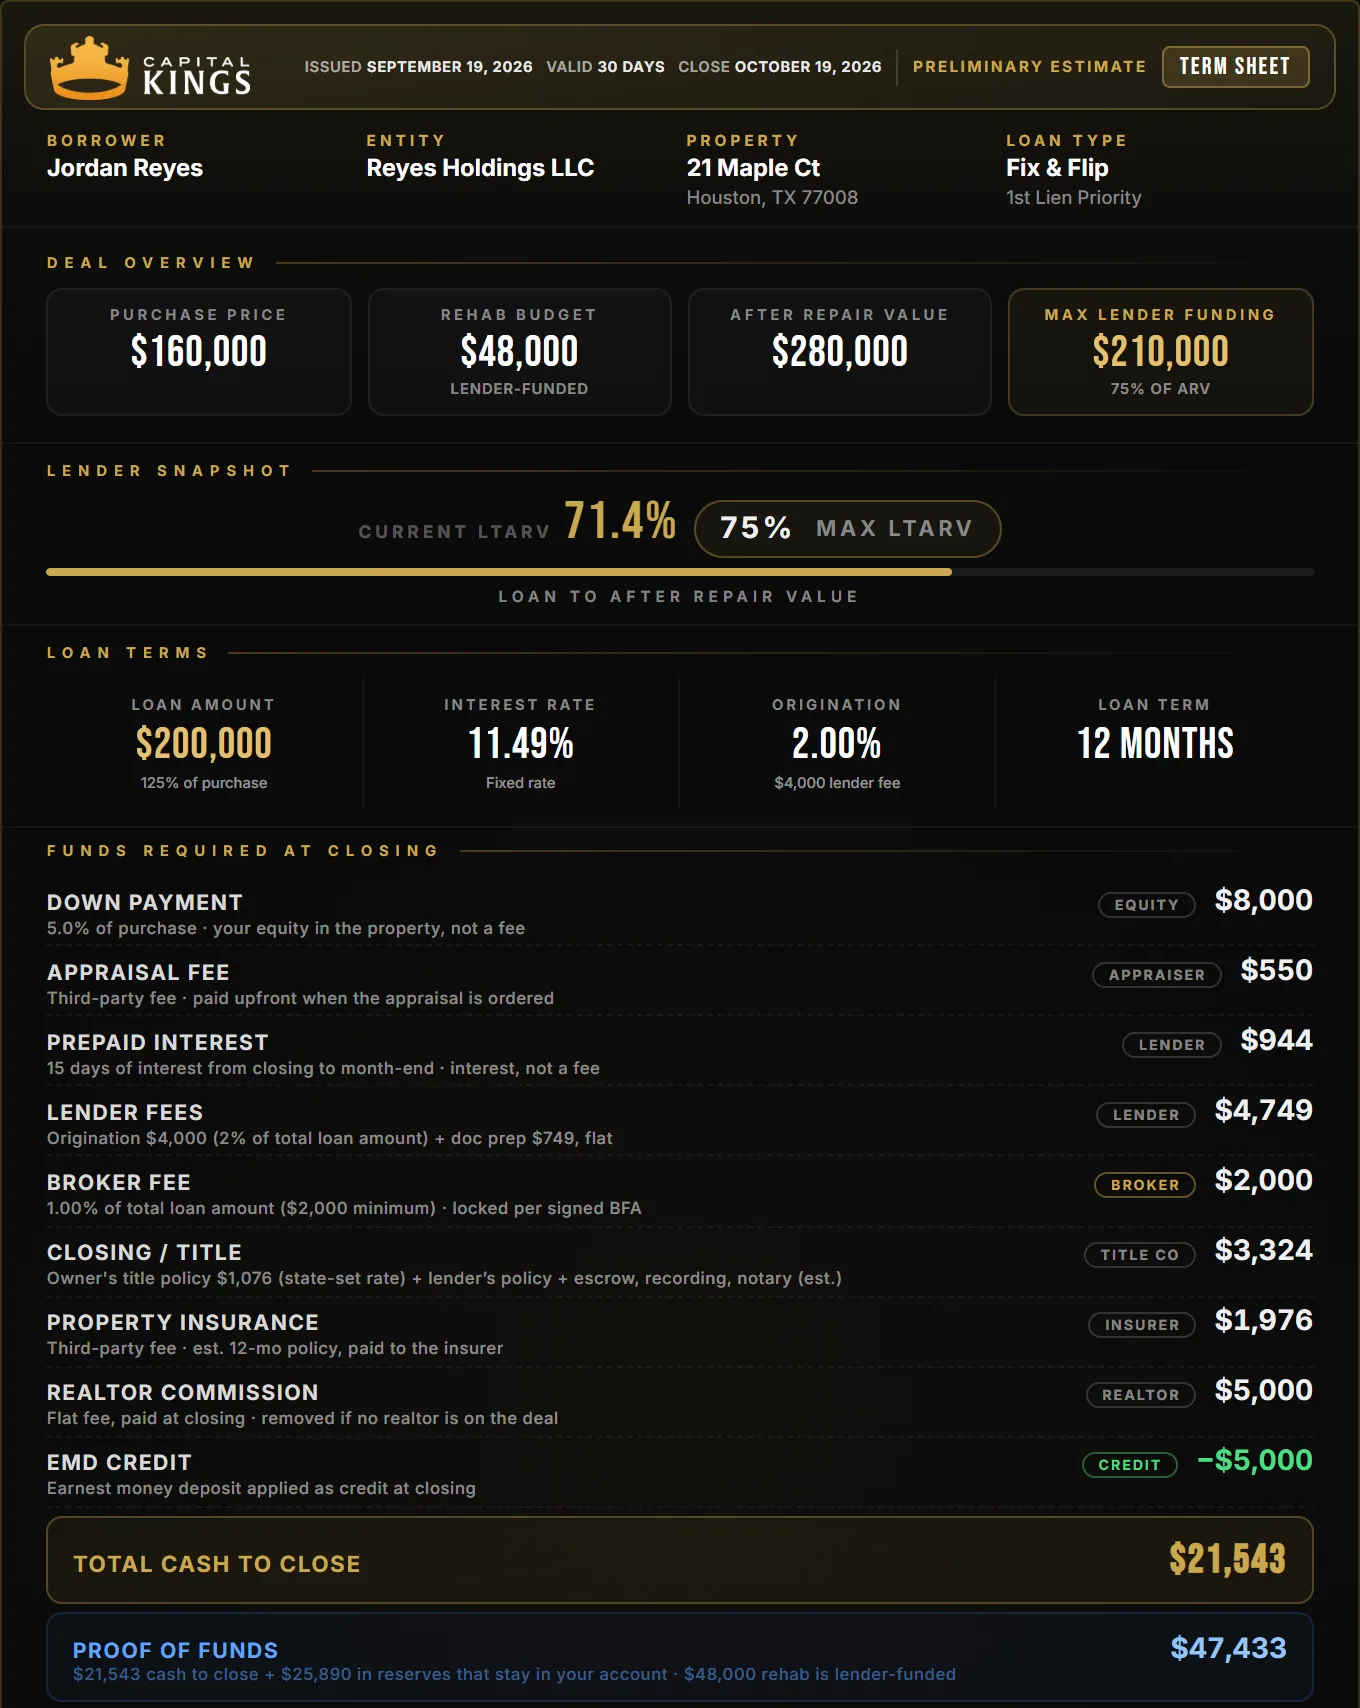Image resolution: width=1360 pixels, height=1708 pixels.
Task: Click the Proof of Funds $47,433 amount
Action: pyautogui.click(x=1228, y=1649)
